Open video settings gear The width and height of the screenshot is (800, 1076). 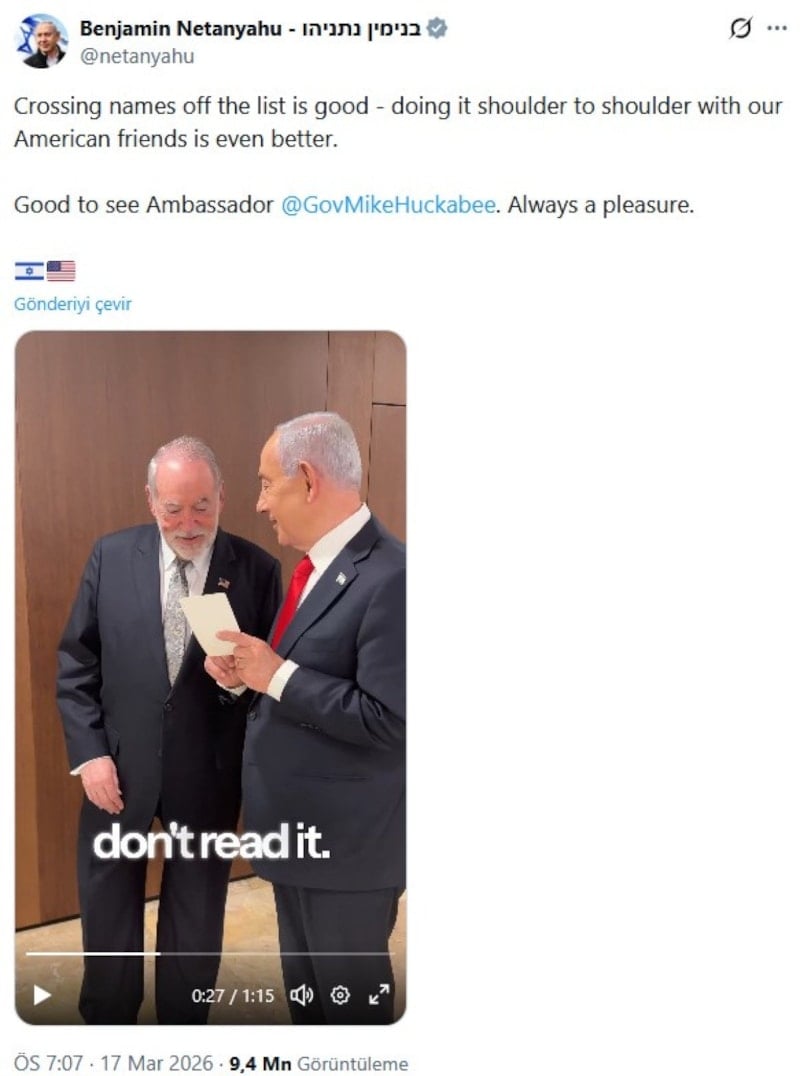(x=340, y=995)
